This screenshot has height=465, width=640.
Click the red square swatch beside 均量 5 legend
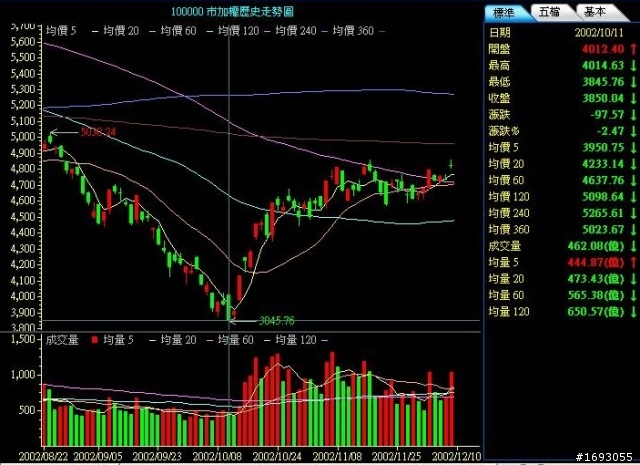point(95,340)
